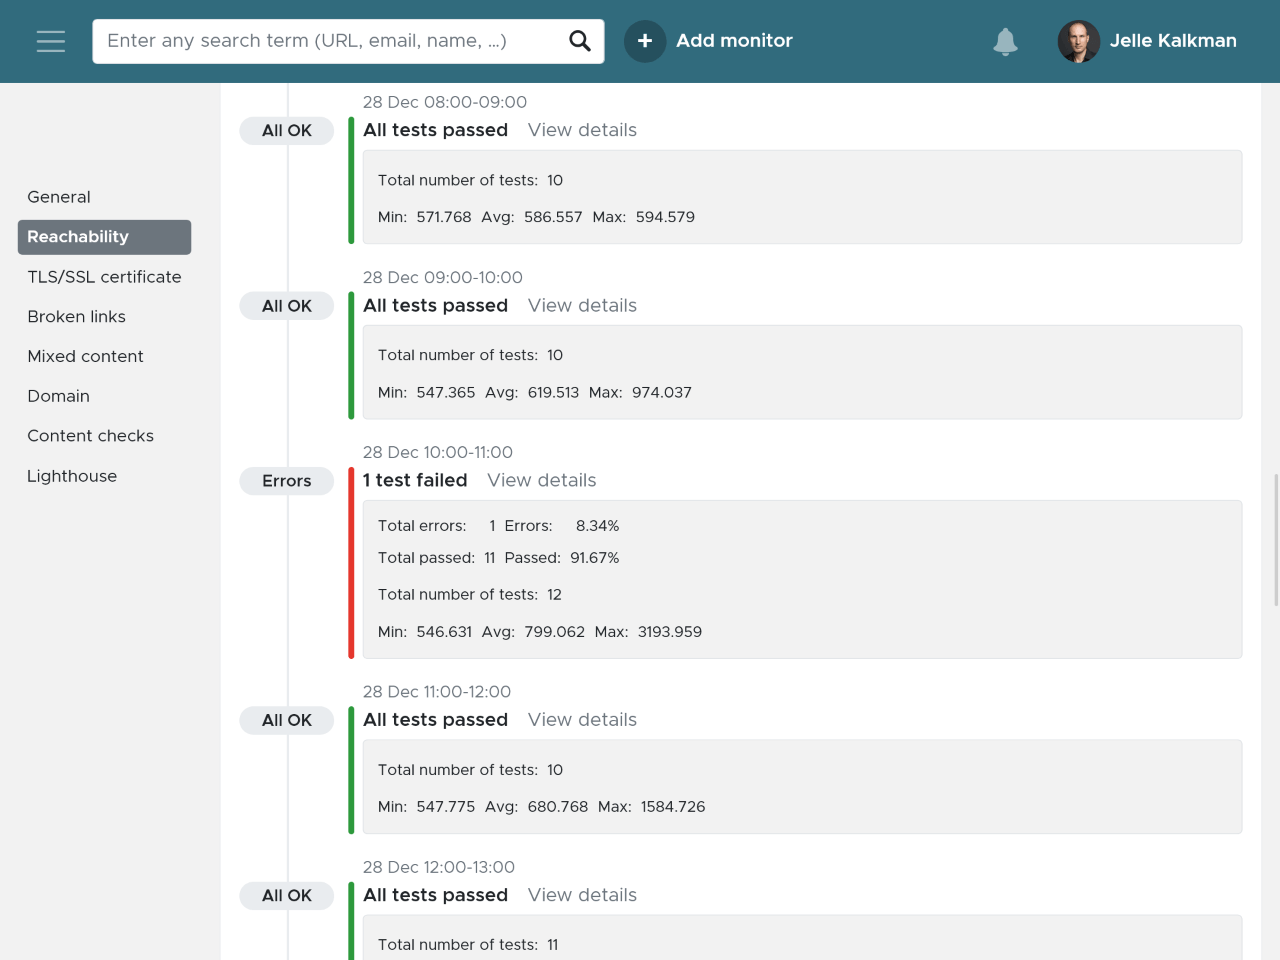Open Jelle Kalkman account name
This screenshot has width=1280, height=960.
point(1173,41)
